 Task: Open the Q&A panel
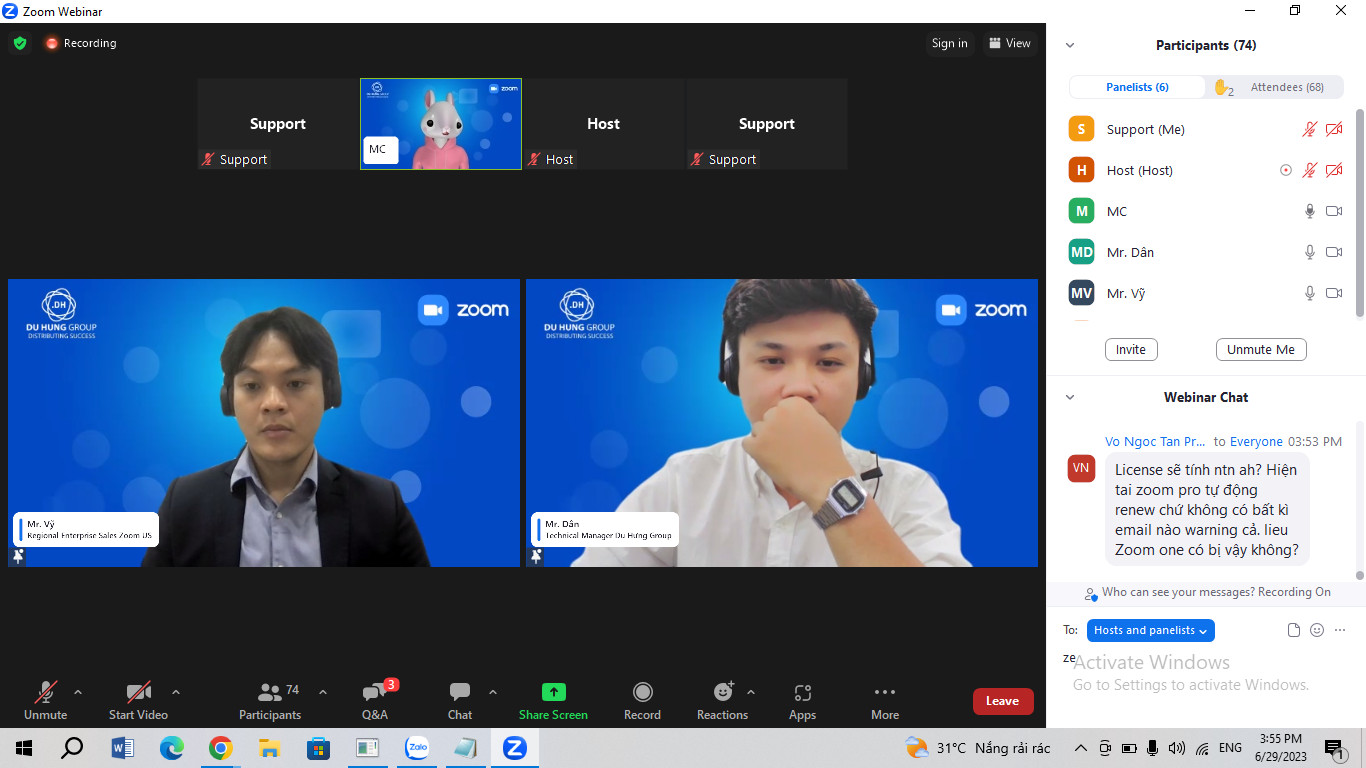pyautogui.click(x=375, y=693)
